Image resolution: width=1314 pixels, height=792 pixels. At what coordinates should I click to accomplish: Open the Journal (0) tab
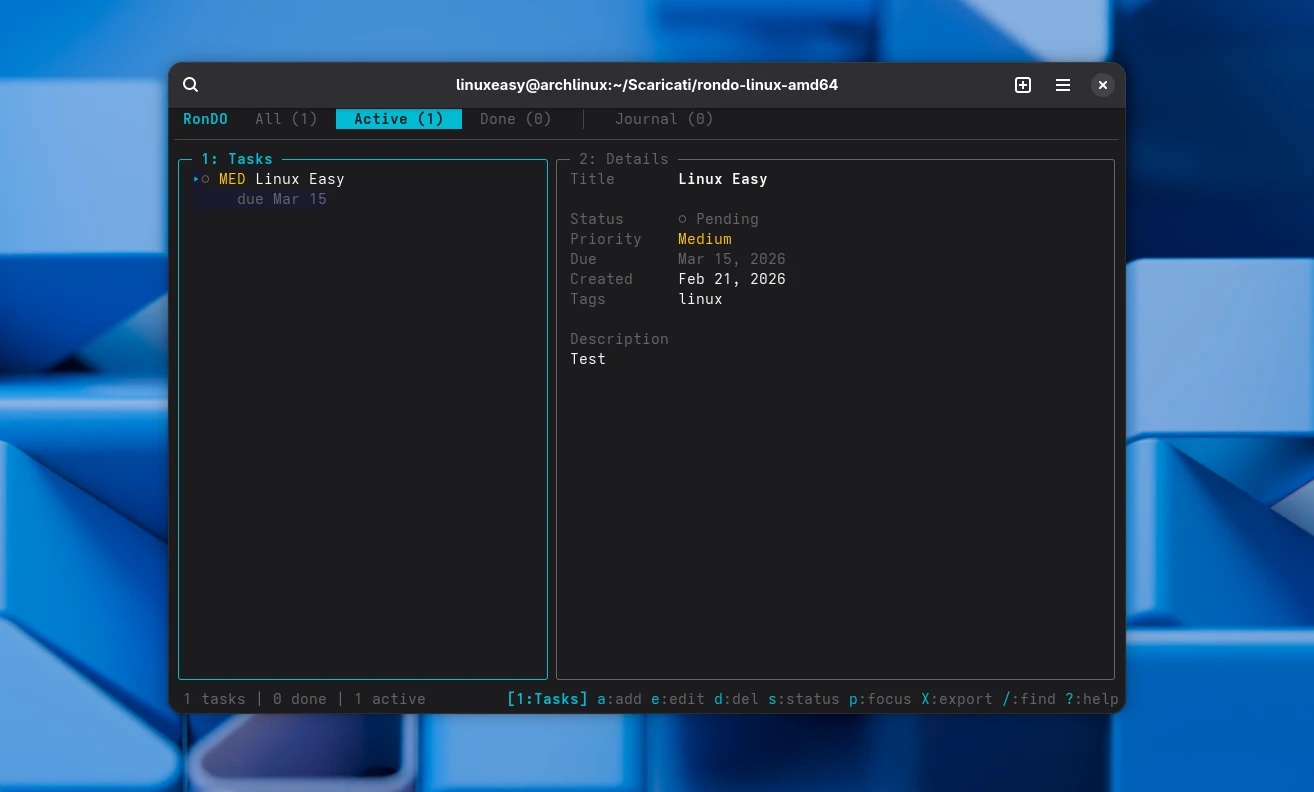click(664, 119)
